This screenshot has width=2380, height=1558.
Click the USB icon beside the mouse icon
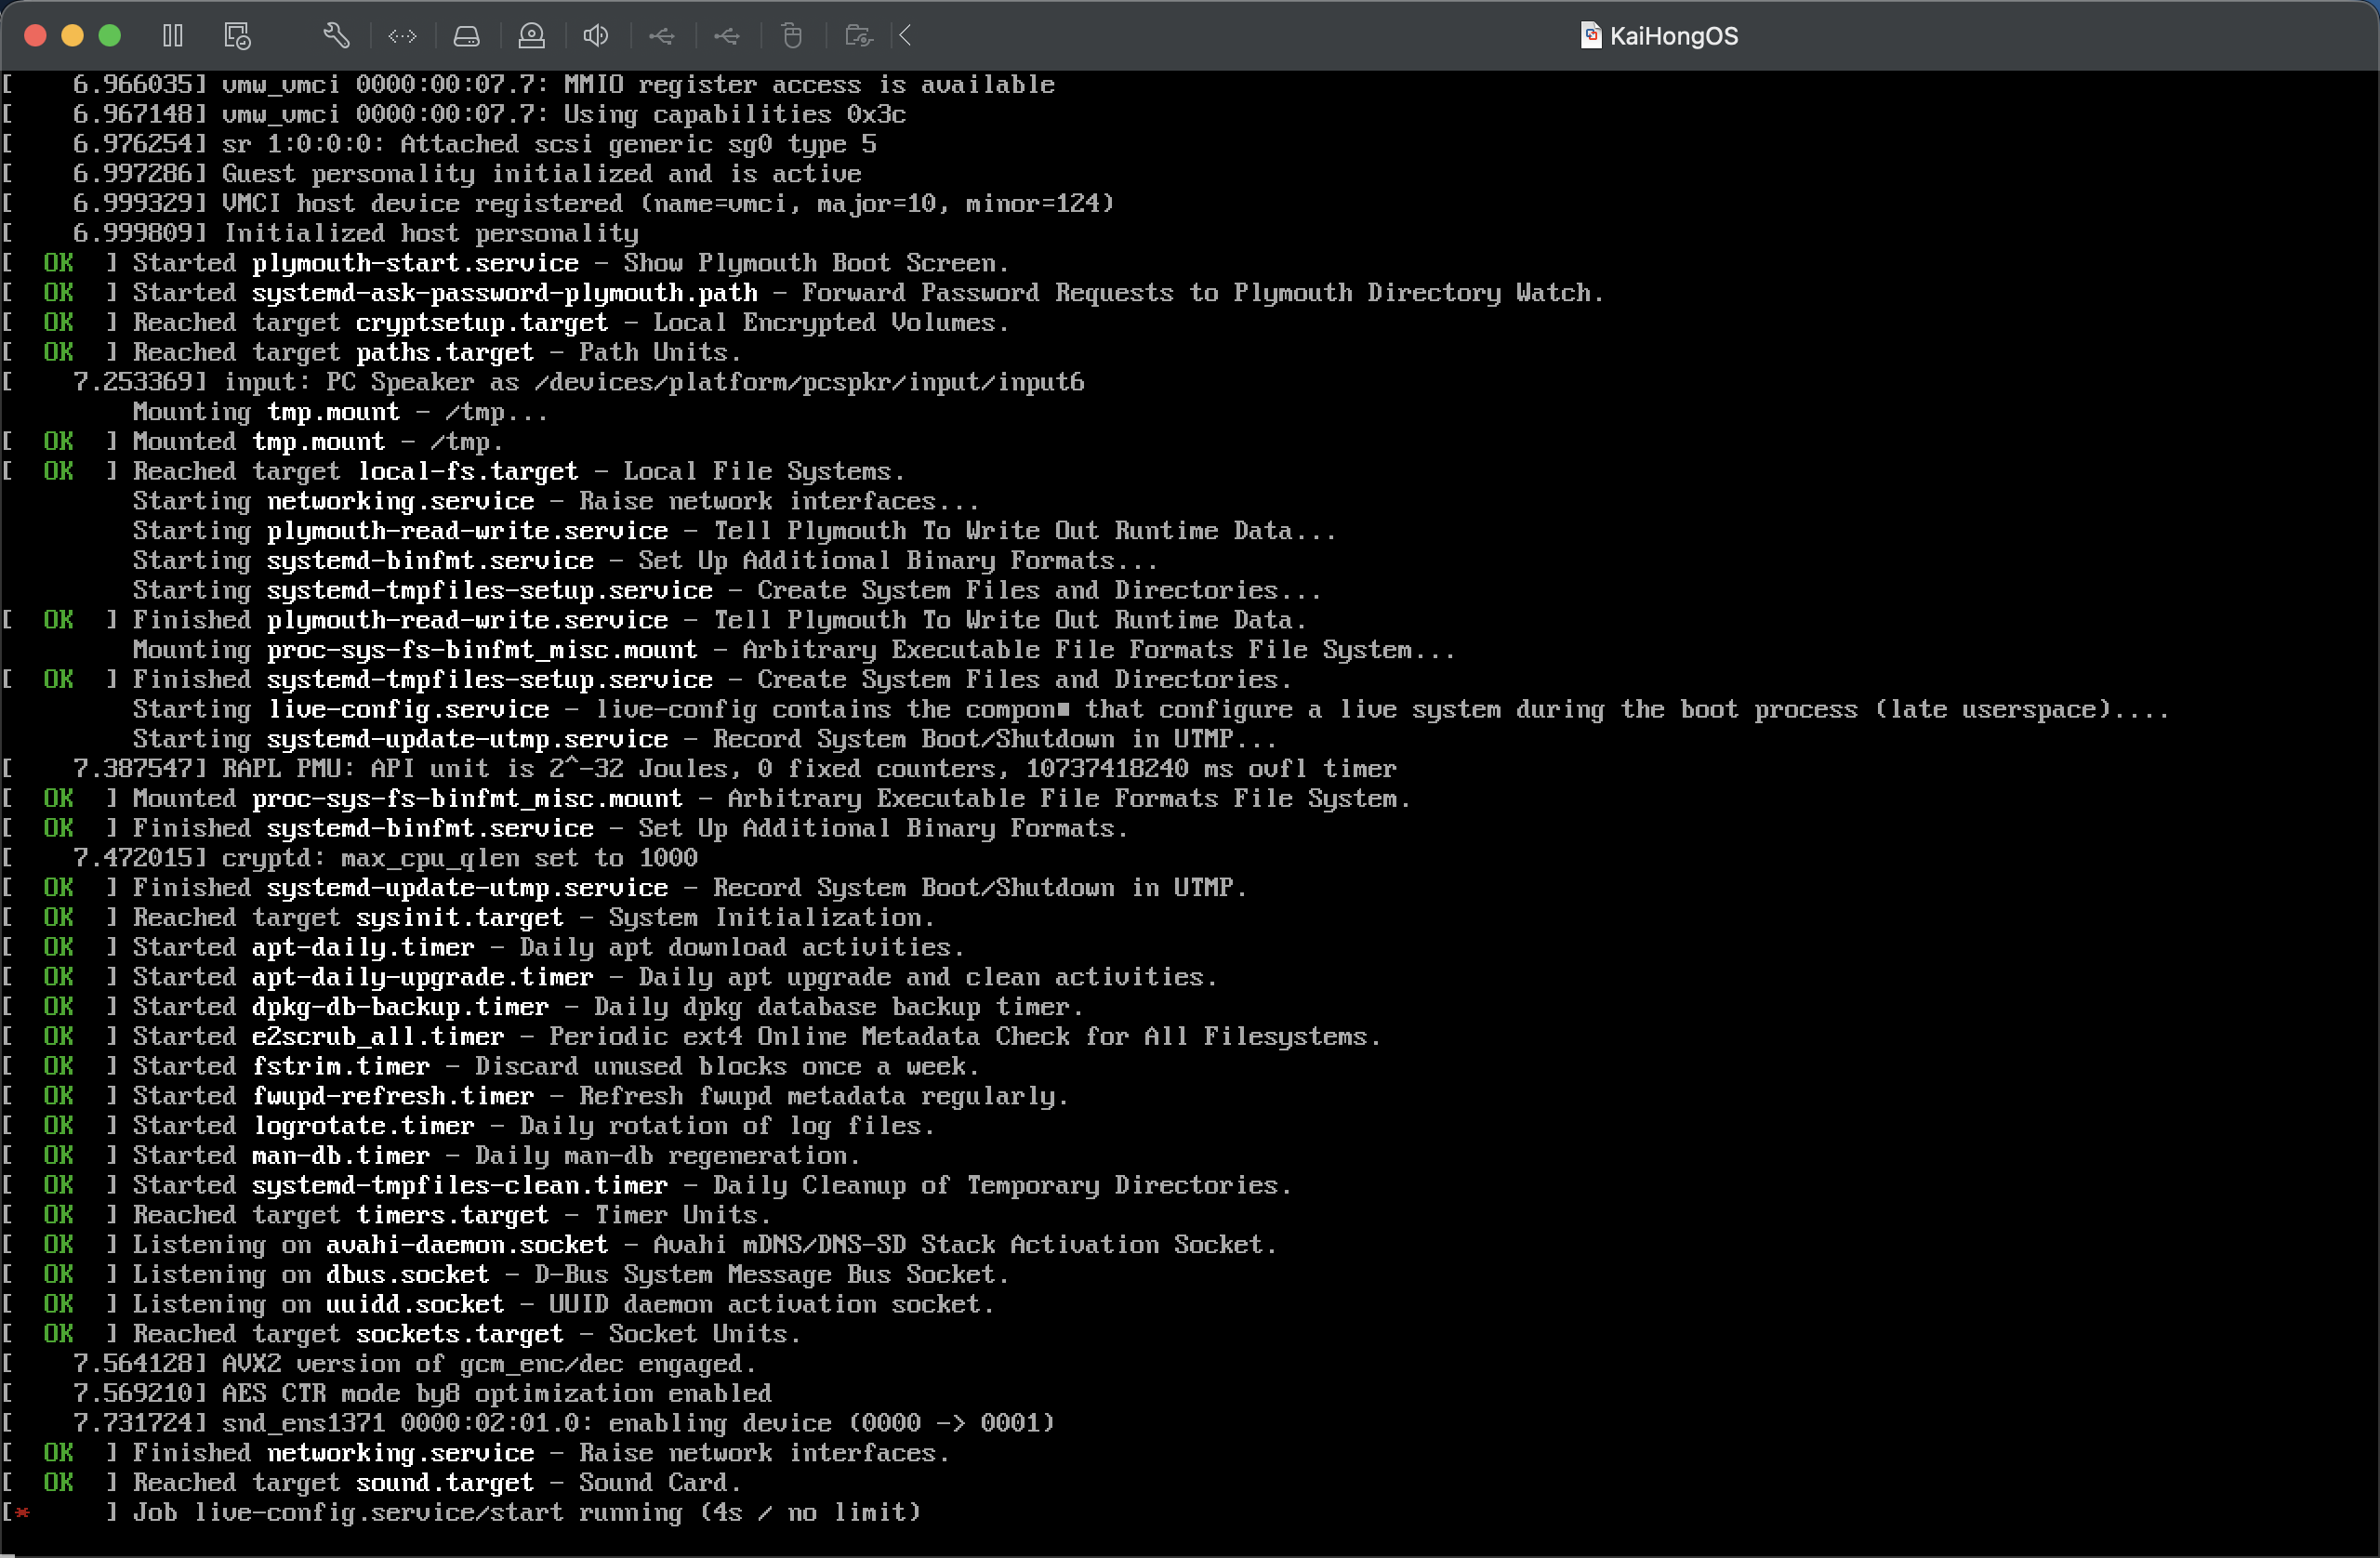[x=727, y=36]
